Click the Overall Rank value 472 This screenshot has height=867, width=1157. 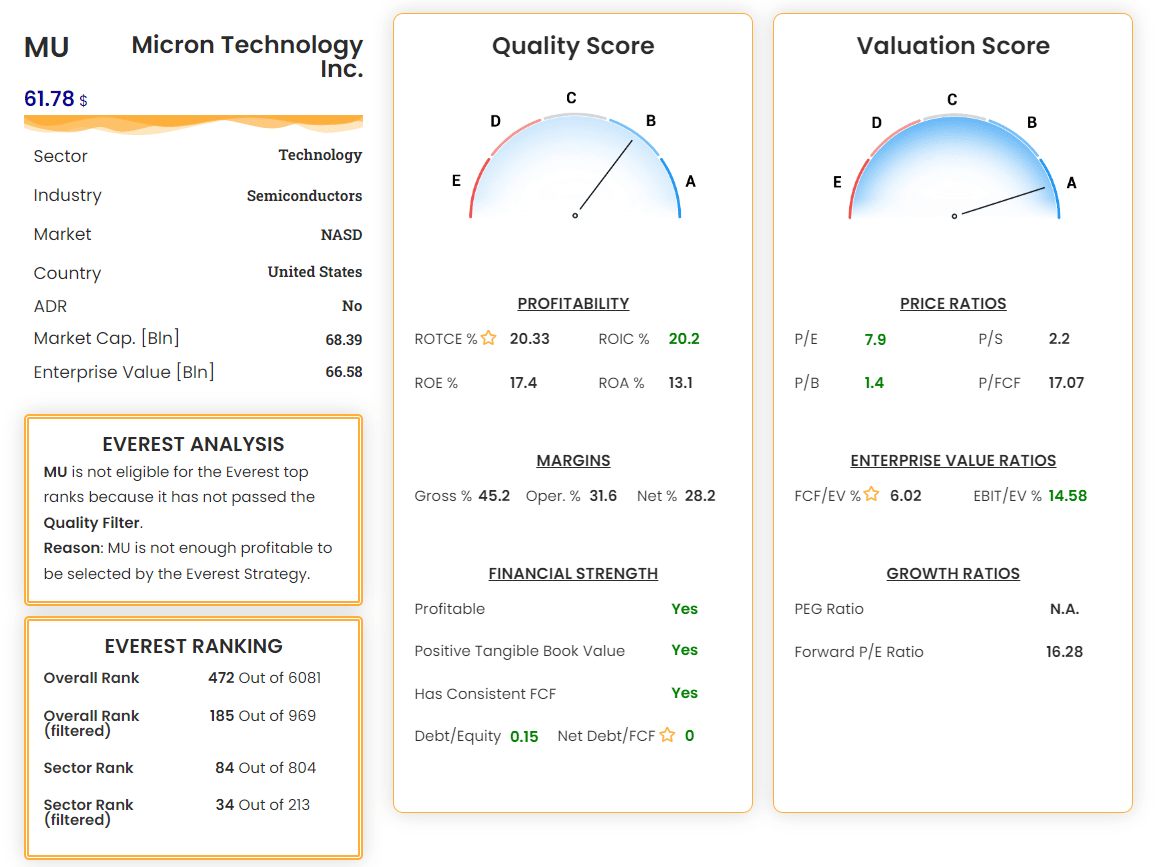[221, 677]
